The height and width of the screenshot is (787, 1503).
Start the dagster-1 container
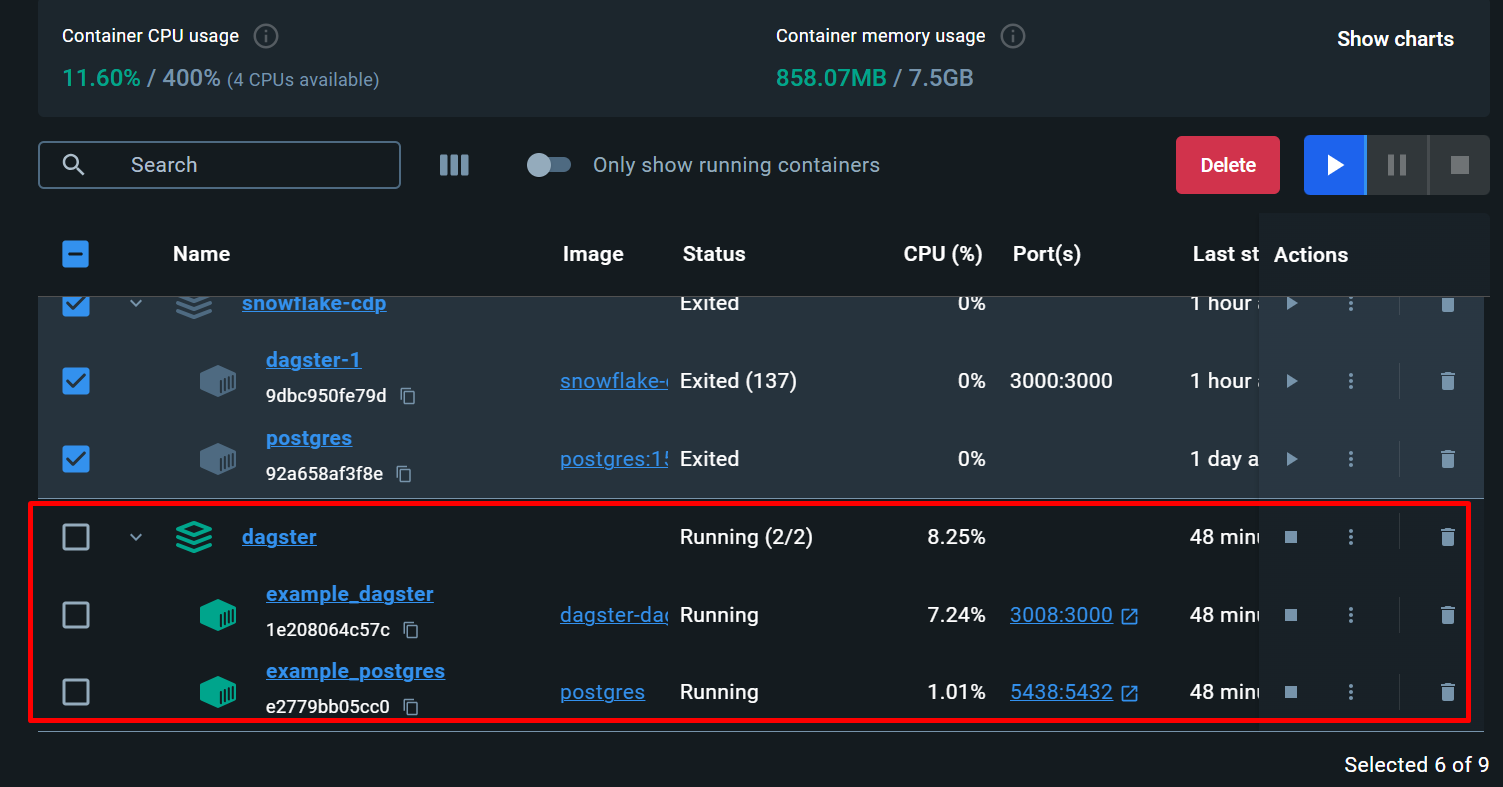point(1291,381)
